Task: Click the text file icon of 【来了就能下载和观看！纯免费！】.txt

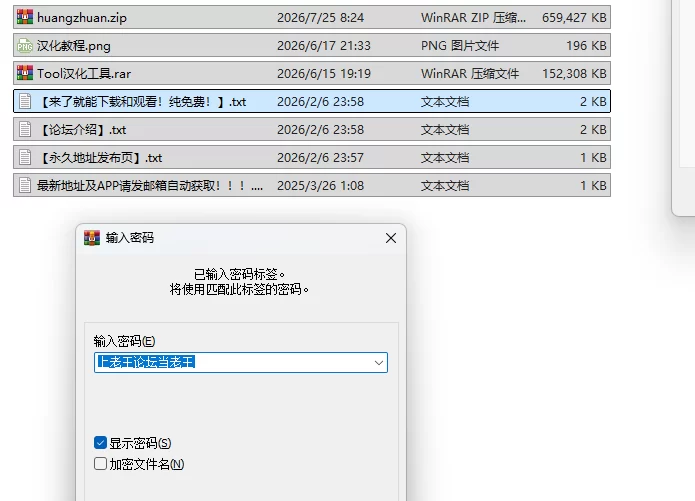Action: point(25,102)
